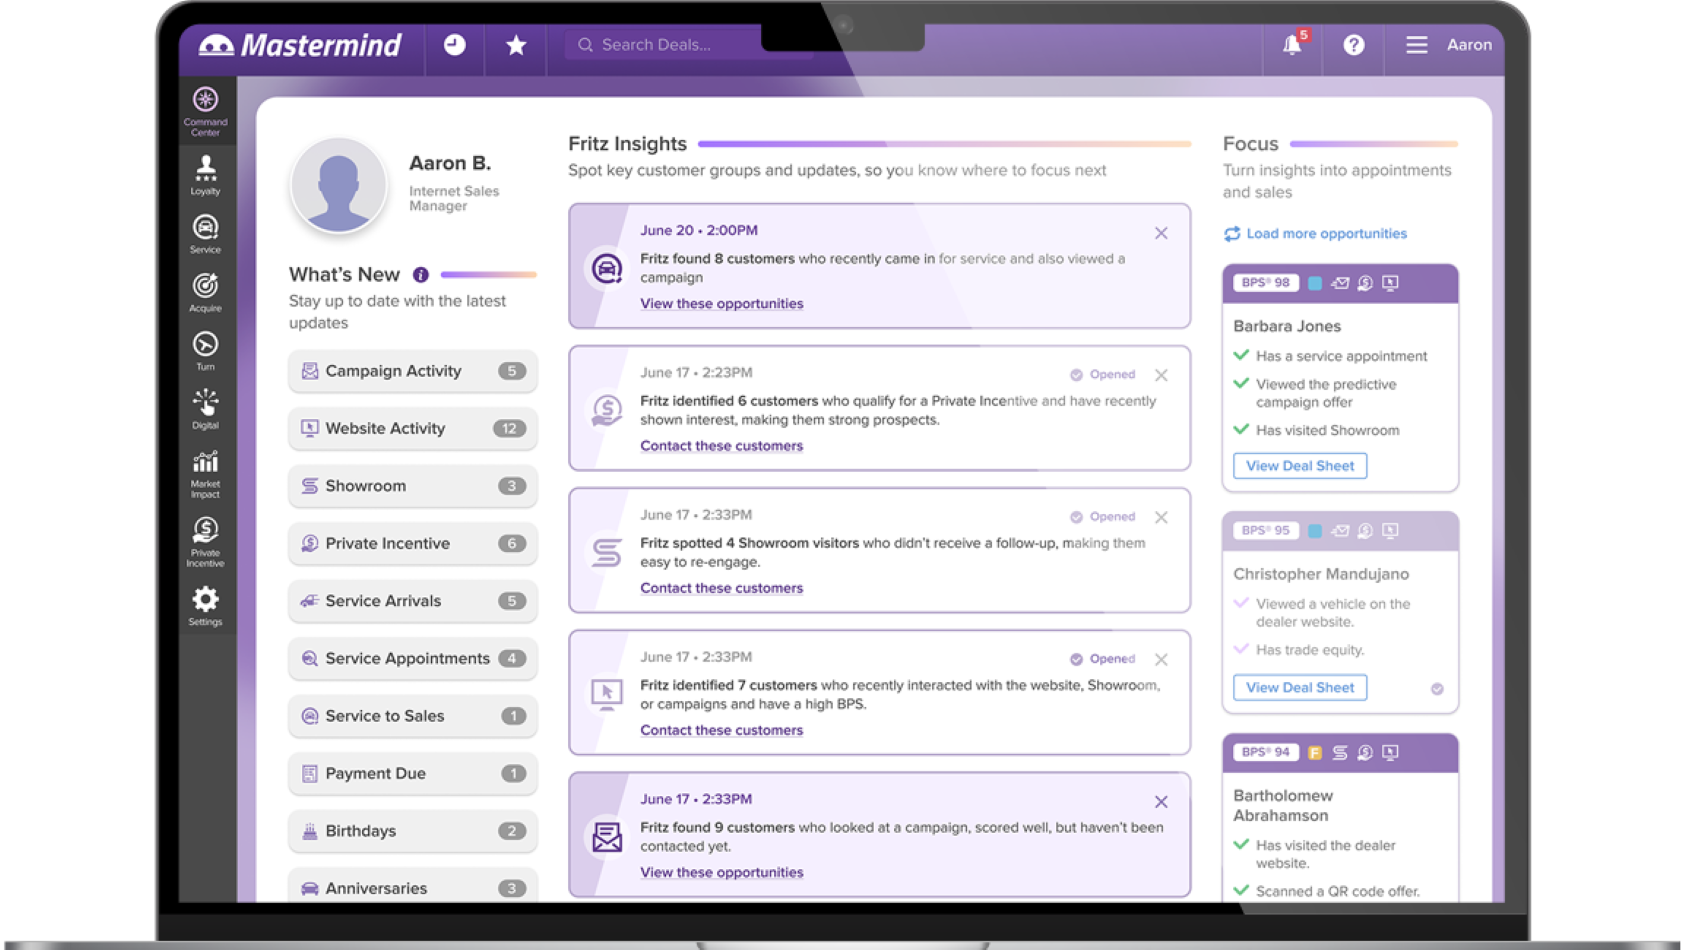Click View Deal Sheet for Barbara Jones

[1299, 466]
